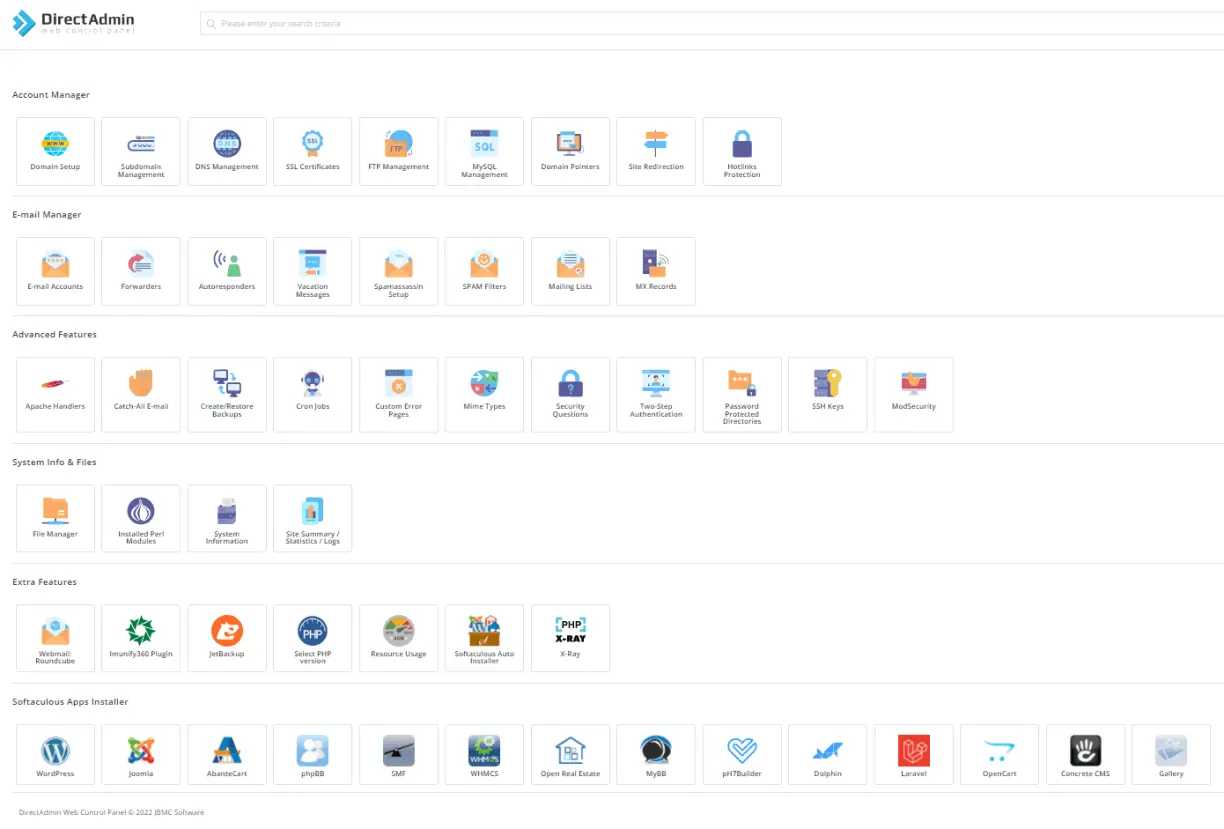
Task: Click the search magnifier icon
Action: (x=211, y=23)
